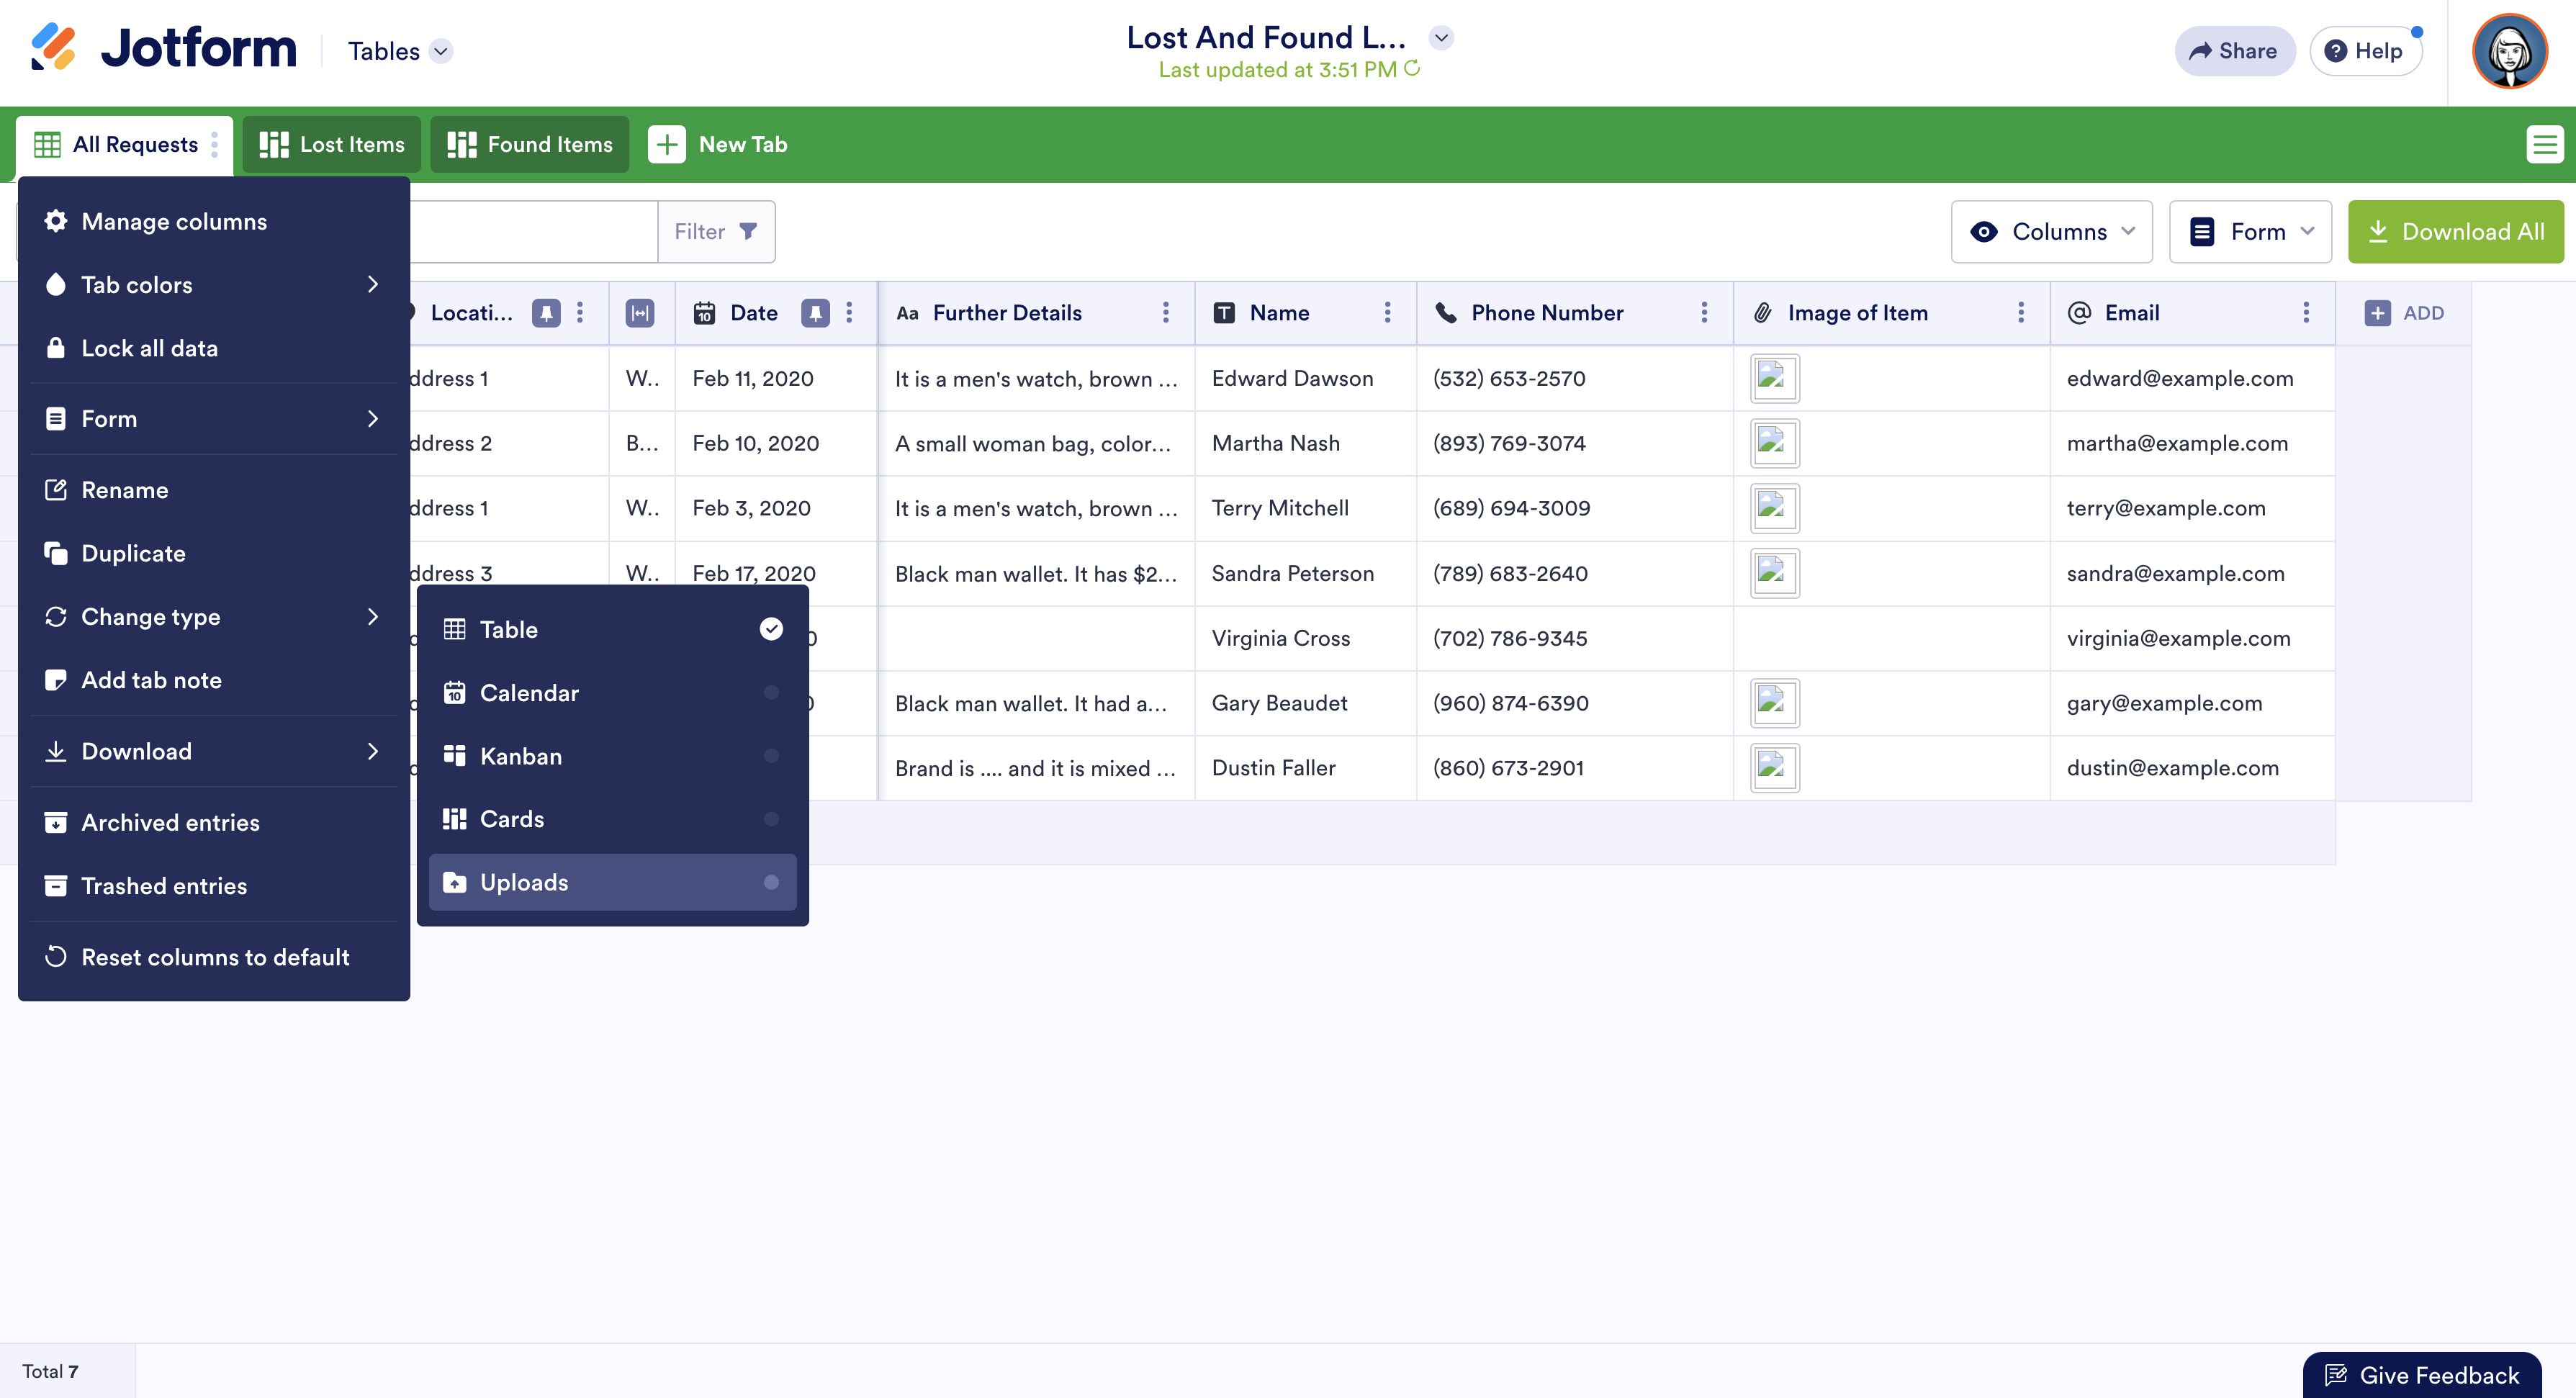Expand the Form dropdown in toolbar
This screenshot has width=2576, height=1398.
pos(2249,231)
